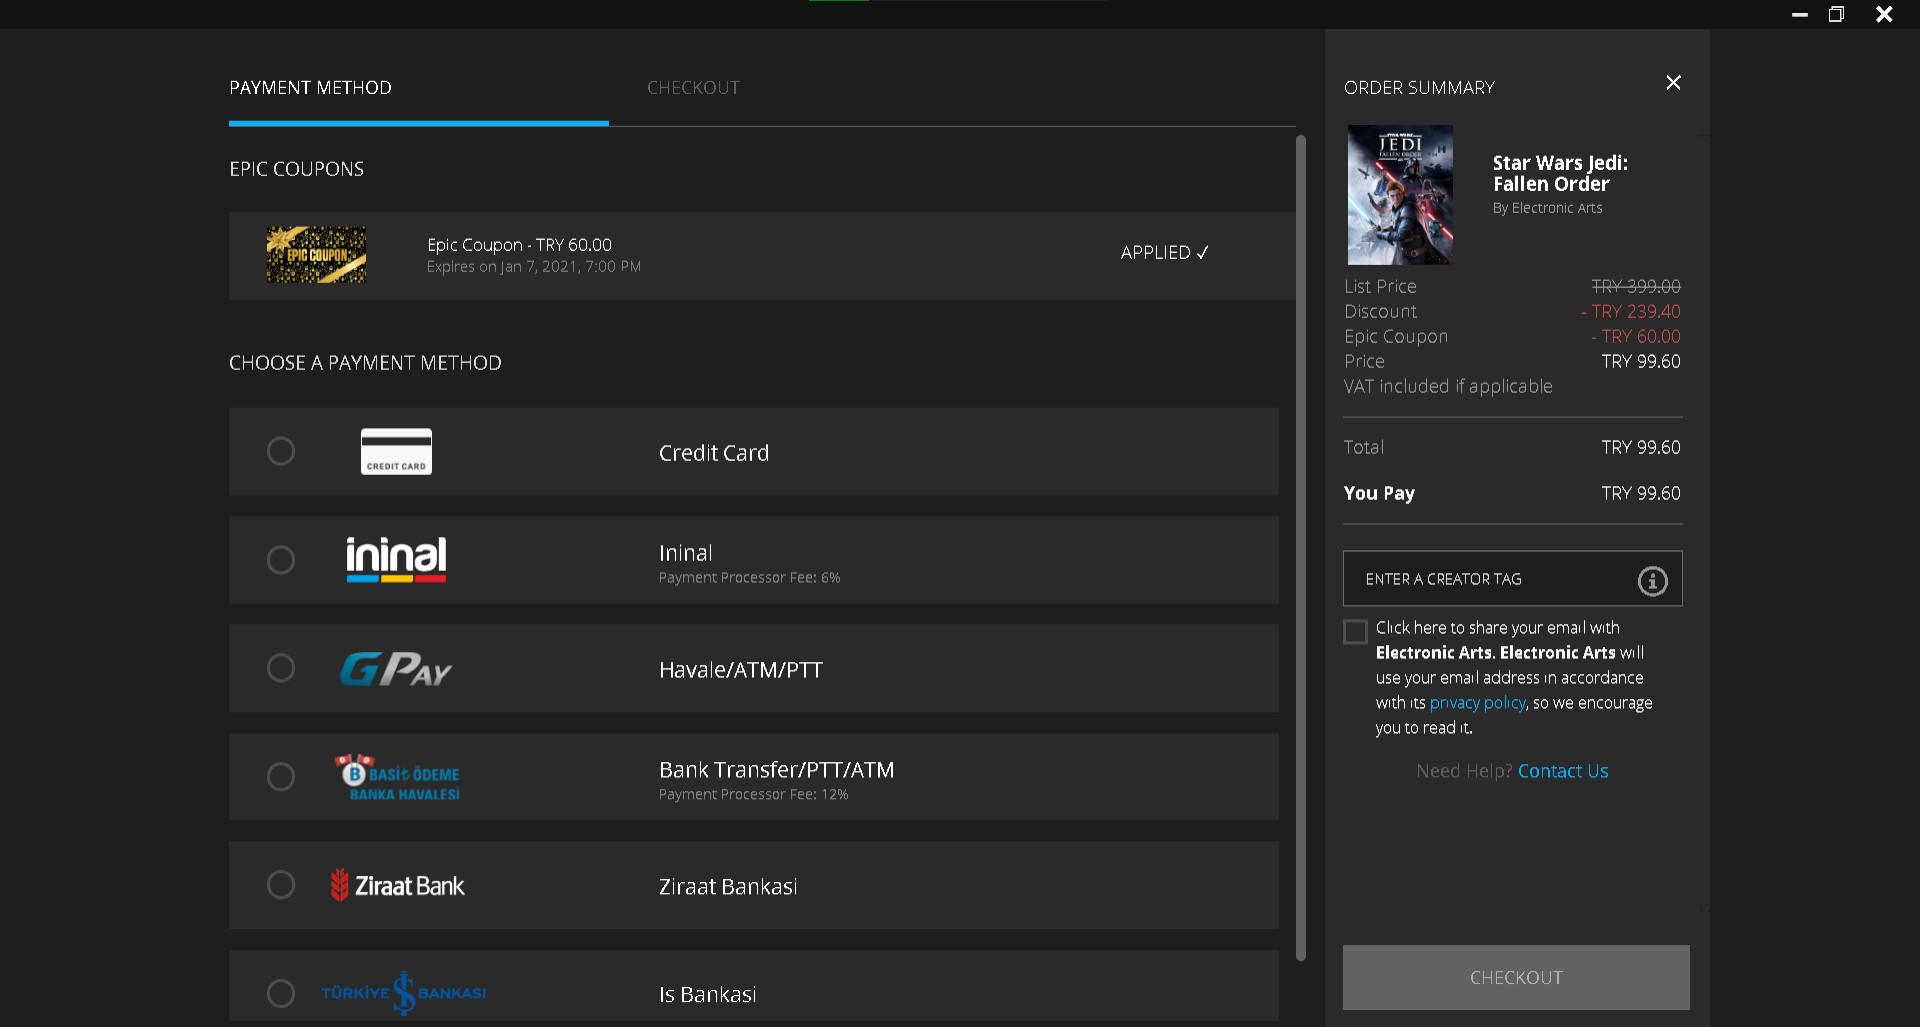
Task: Click the By Electronic Arts publisher text
Action: [x=1547, y=208]
